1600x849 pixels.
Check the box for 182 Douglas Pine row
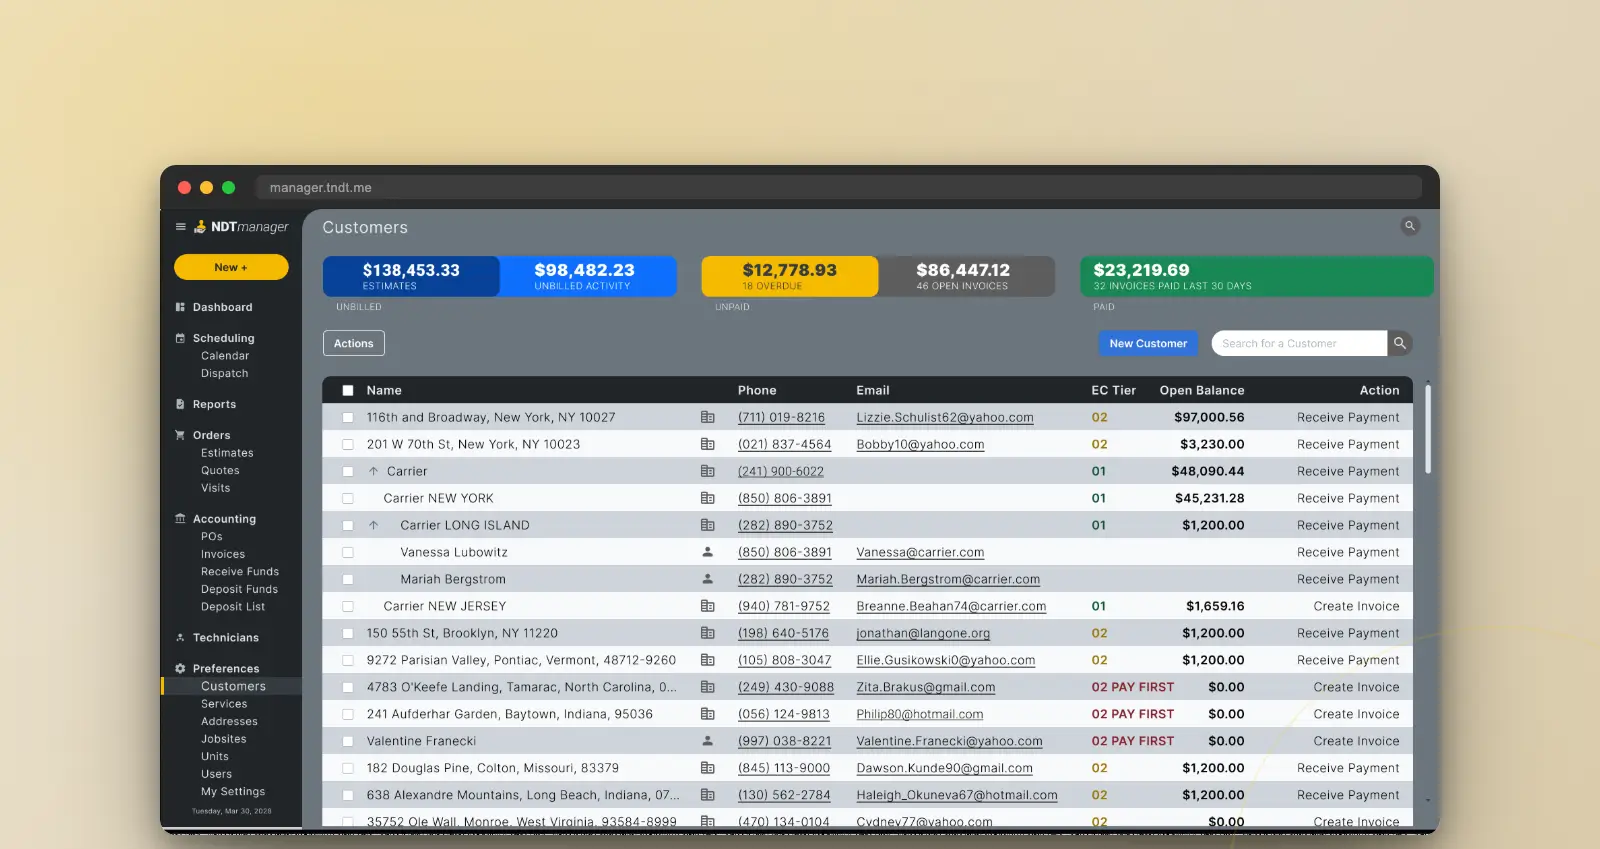tap(348, 769)
